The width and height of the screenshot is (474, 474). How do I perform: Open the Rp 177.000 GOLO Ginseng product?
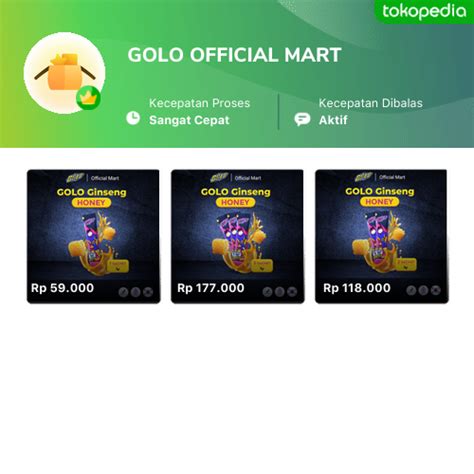pos(237,236)
